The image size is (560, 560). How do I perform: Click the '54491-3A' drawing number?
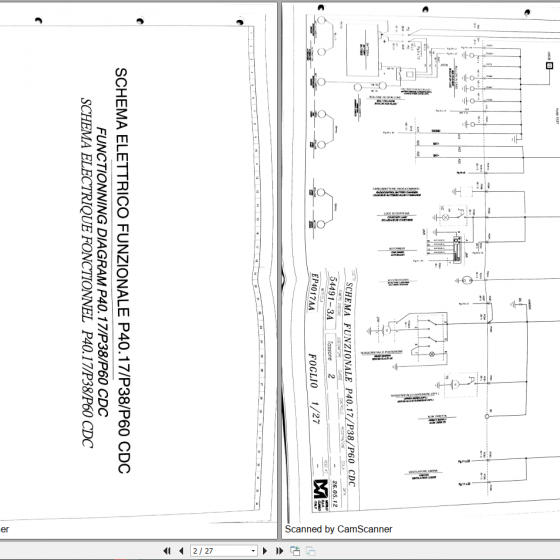[331, 298]
